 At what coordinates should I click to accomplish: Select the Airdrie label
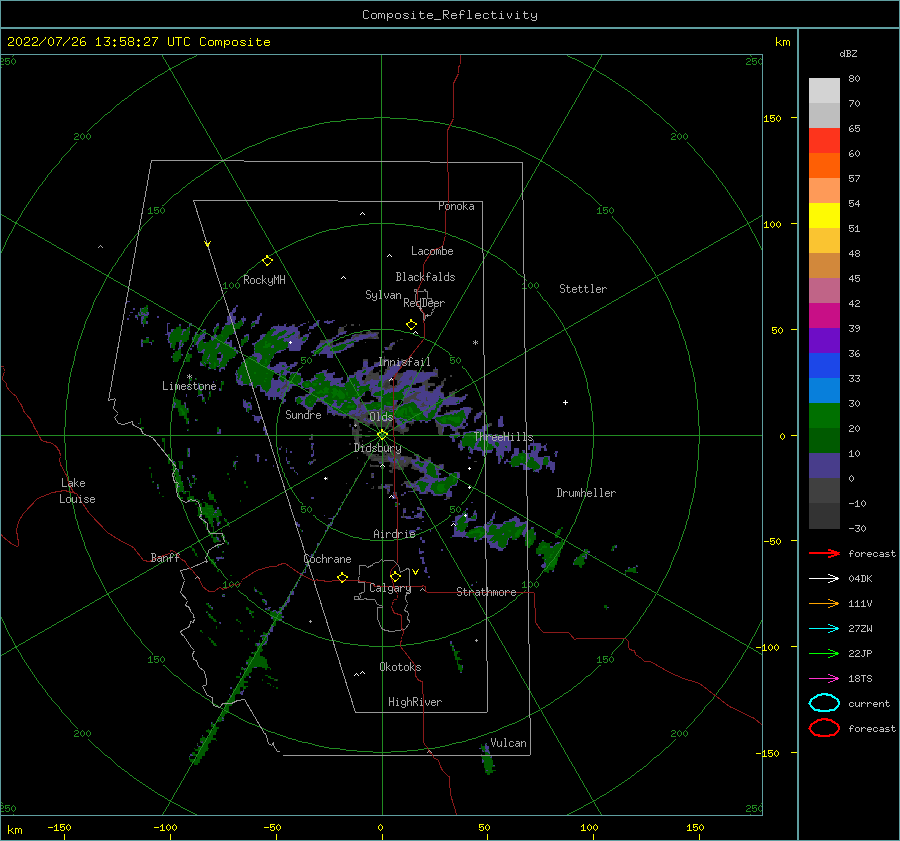click(394, 534)
